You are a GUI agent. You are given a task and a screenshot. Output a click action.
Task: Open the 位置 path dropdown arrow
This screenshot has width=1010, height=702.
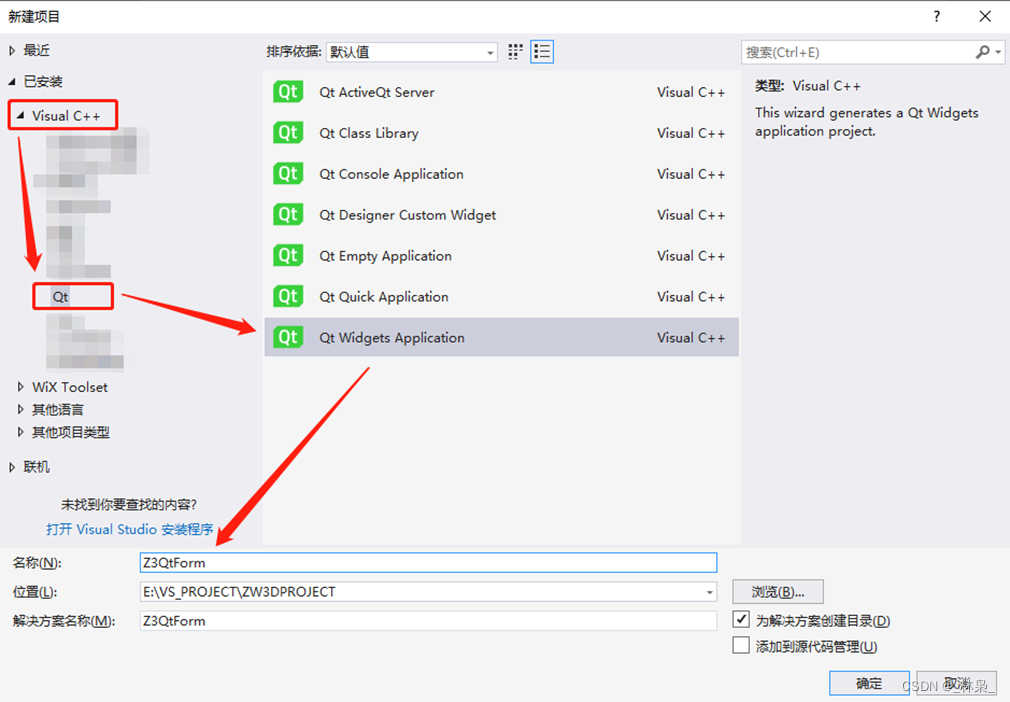tap(709, 592)
